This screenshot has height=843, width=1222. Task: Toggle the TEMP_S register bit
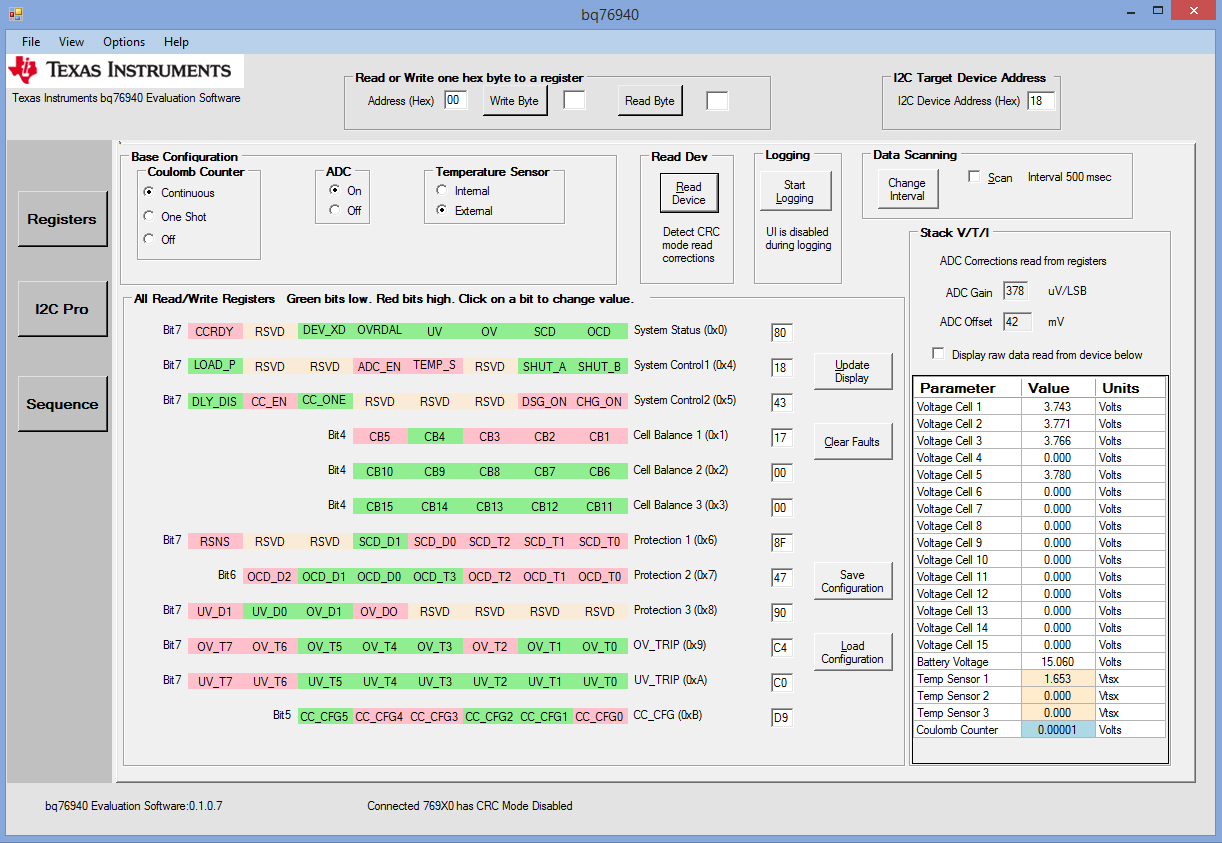[x=434, y=366]
